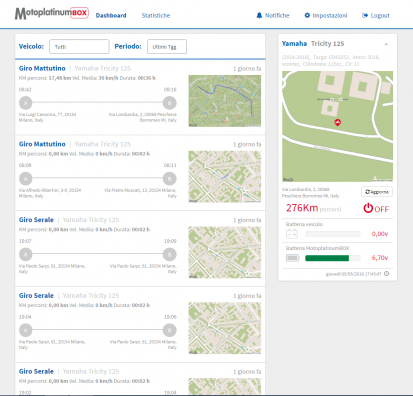Click the Batteria MotoplatinumBOX battery icon

293,258
